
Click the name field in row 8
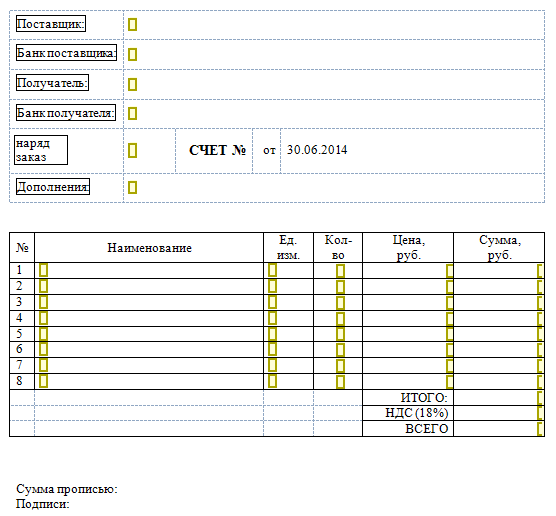tap(43, 381)
